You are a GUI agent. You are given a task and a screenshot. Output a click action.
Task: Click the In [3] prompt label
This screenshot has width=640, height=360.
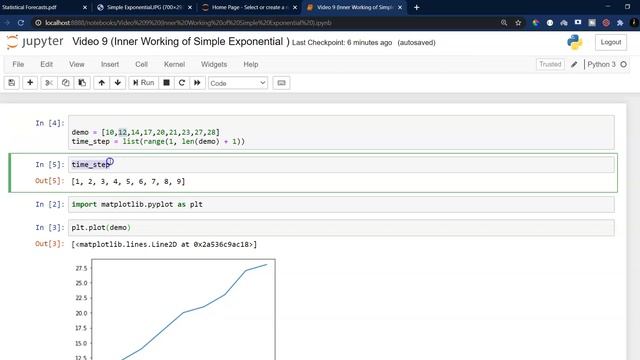[50, 227]
